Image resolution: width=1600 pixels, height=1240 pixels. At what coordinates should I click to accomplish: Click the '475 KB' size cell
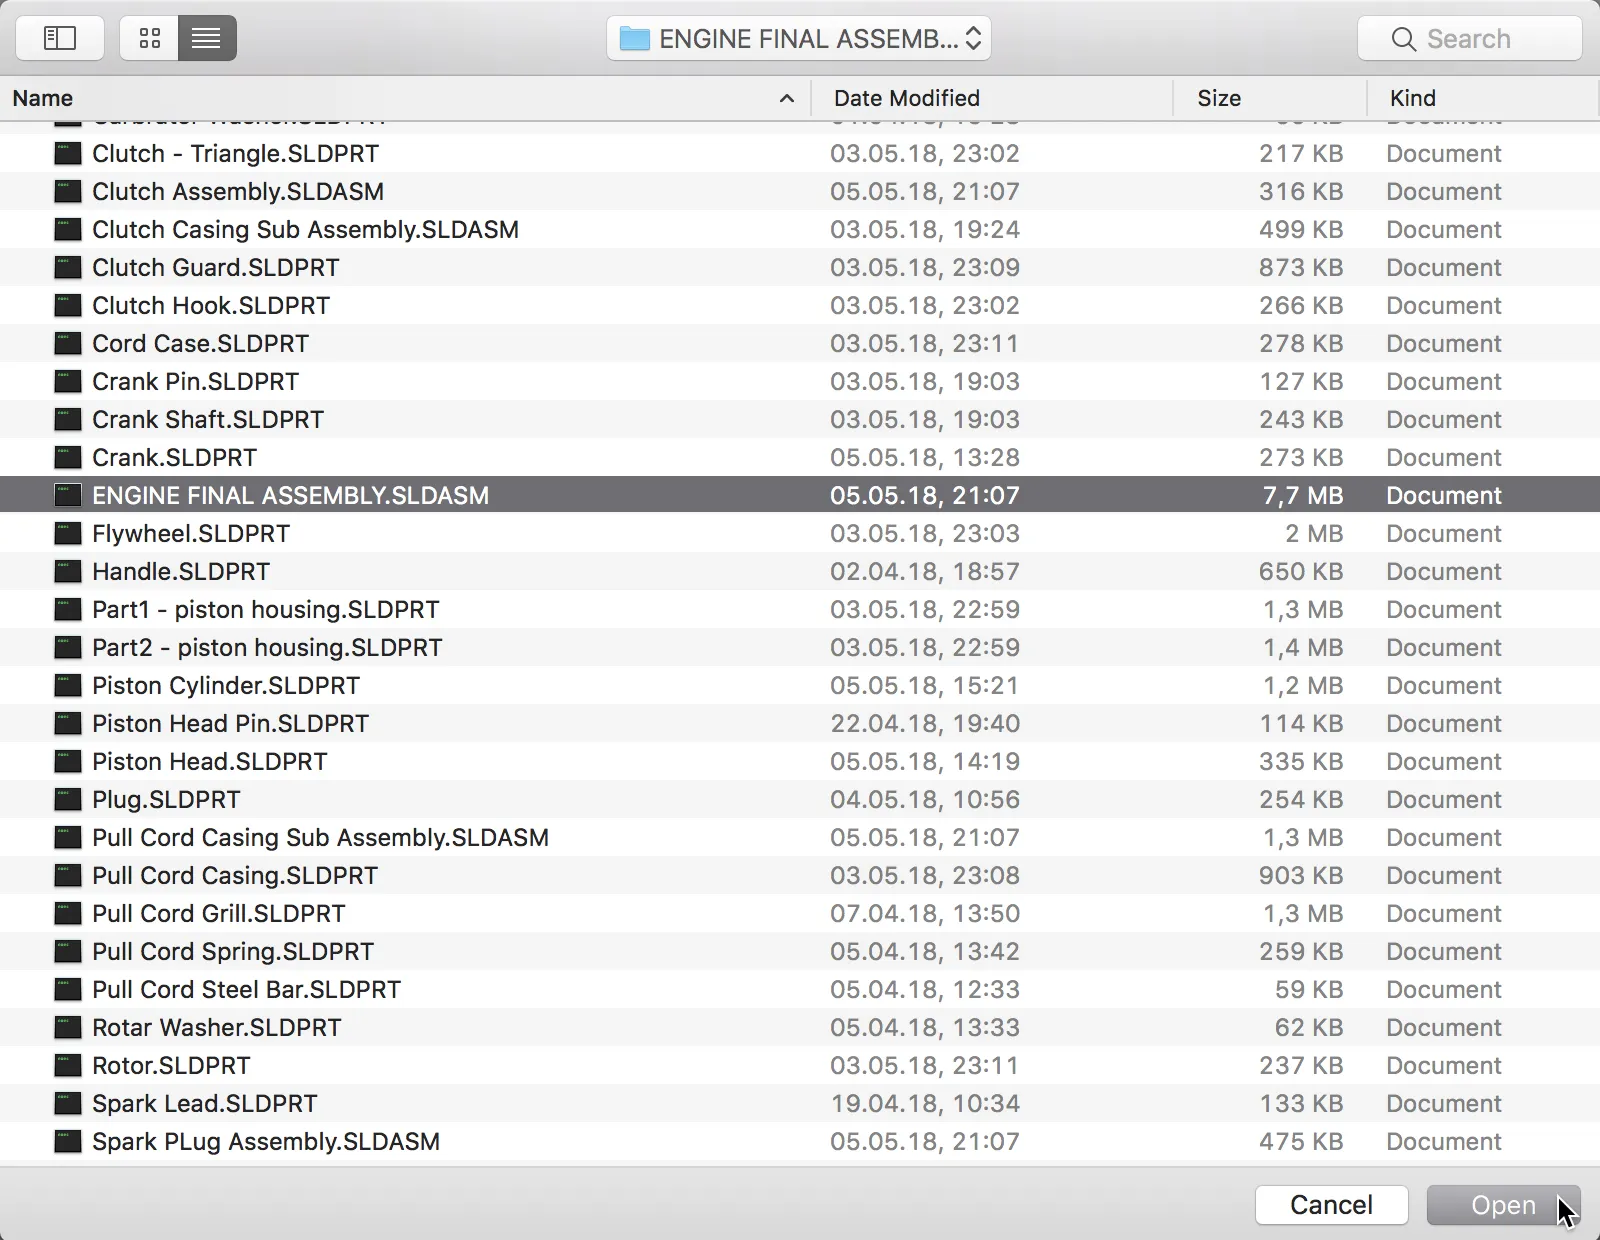[x=1301, y=1141]
